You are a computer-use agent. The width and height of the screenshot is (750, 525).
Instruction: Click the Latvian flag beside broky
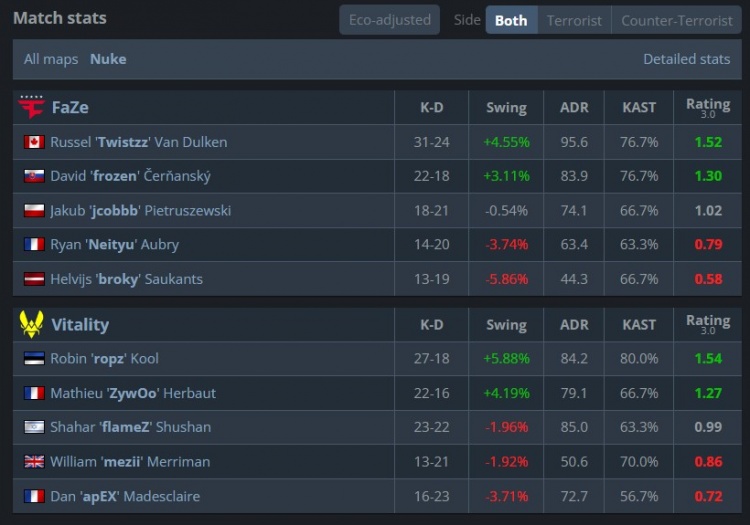34,279
